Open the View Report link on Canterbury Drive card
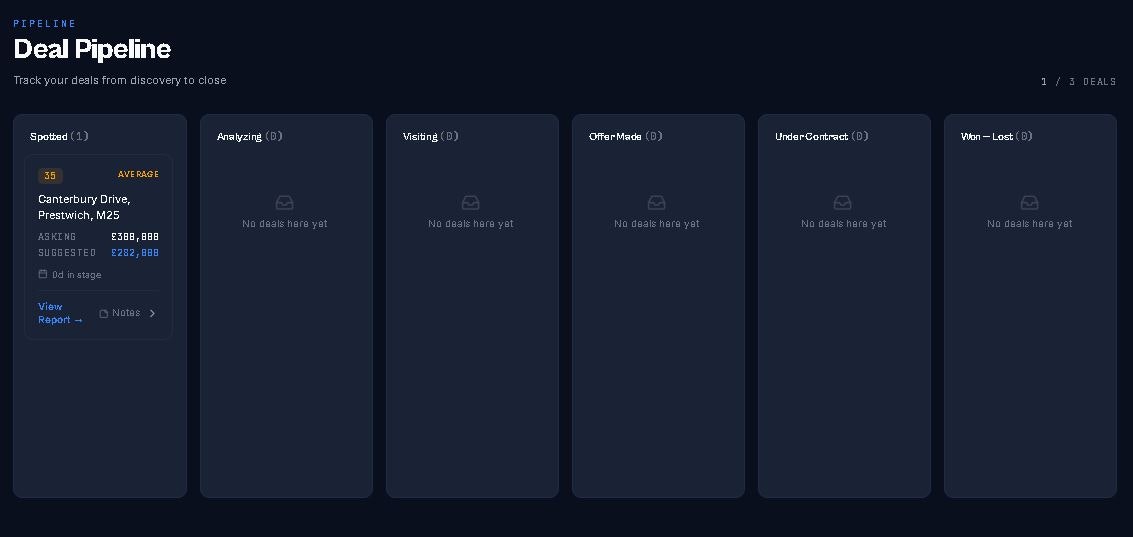The height and width of the screenshot is (537, 1133). pos(61,313)
